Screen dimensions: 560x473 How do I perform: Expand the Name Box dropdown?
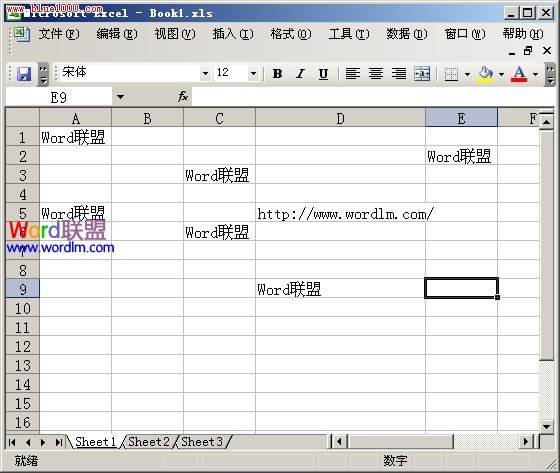(120, 97)
